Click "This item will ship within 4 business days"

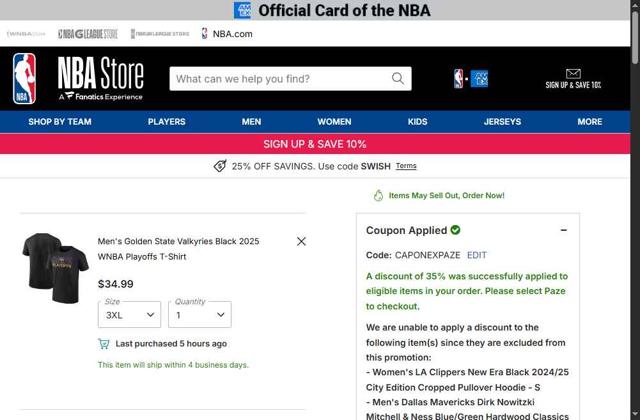pyautogui.click(x=173, y=365)
